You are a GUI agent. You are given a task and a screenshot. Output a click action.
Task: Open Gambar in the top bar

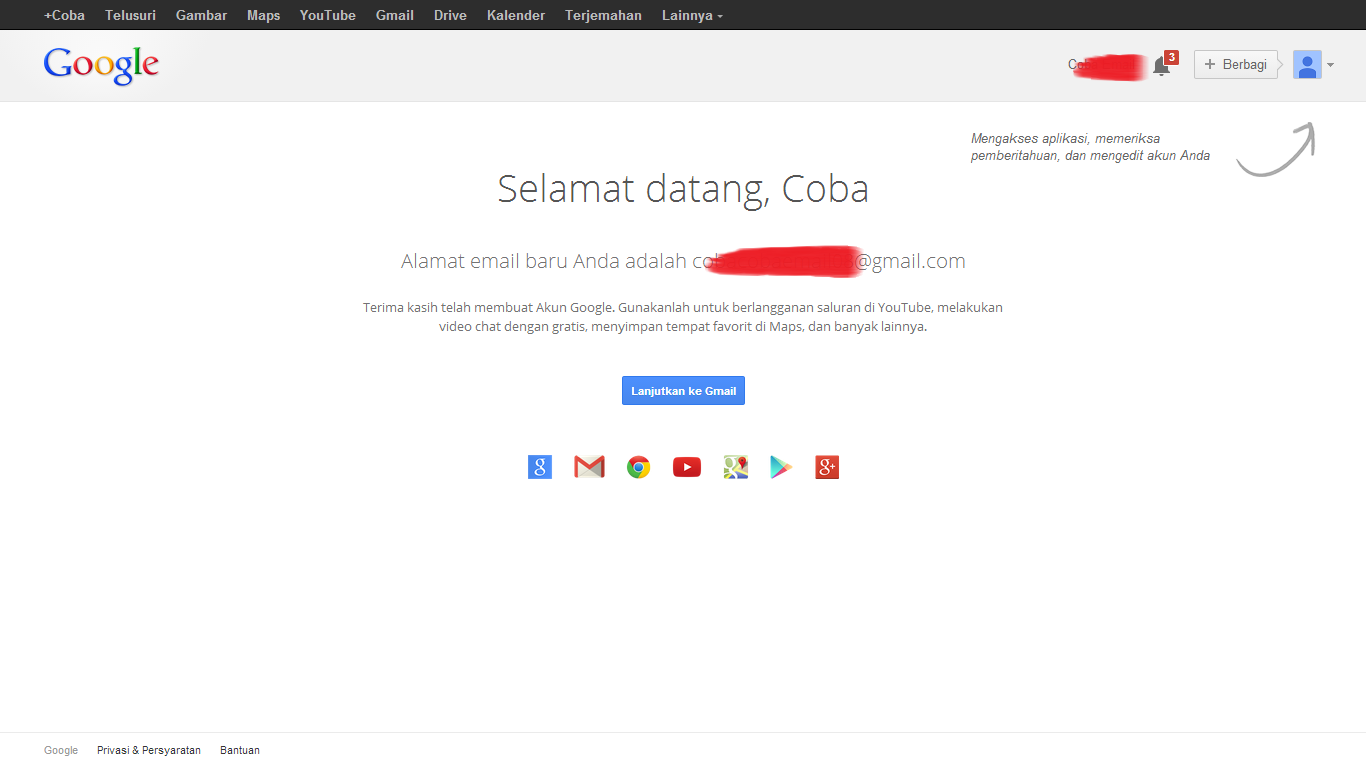(x=201, y=15)
